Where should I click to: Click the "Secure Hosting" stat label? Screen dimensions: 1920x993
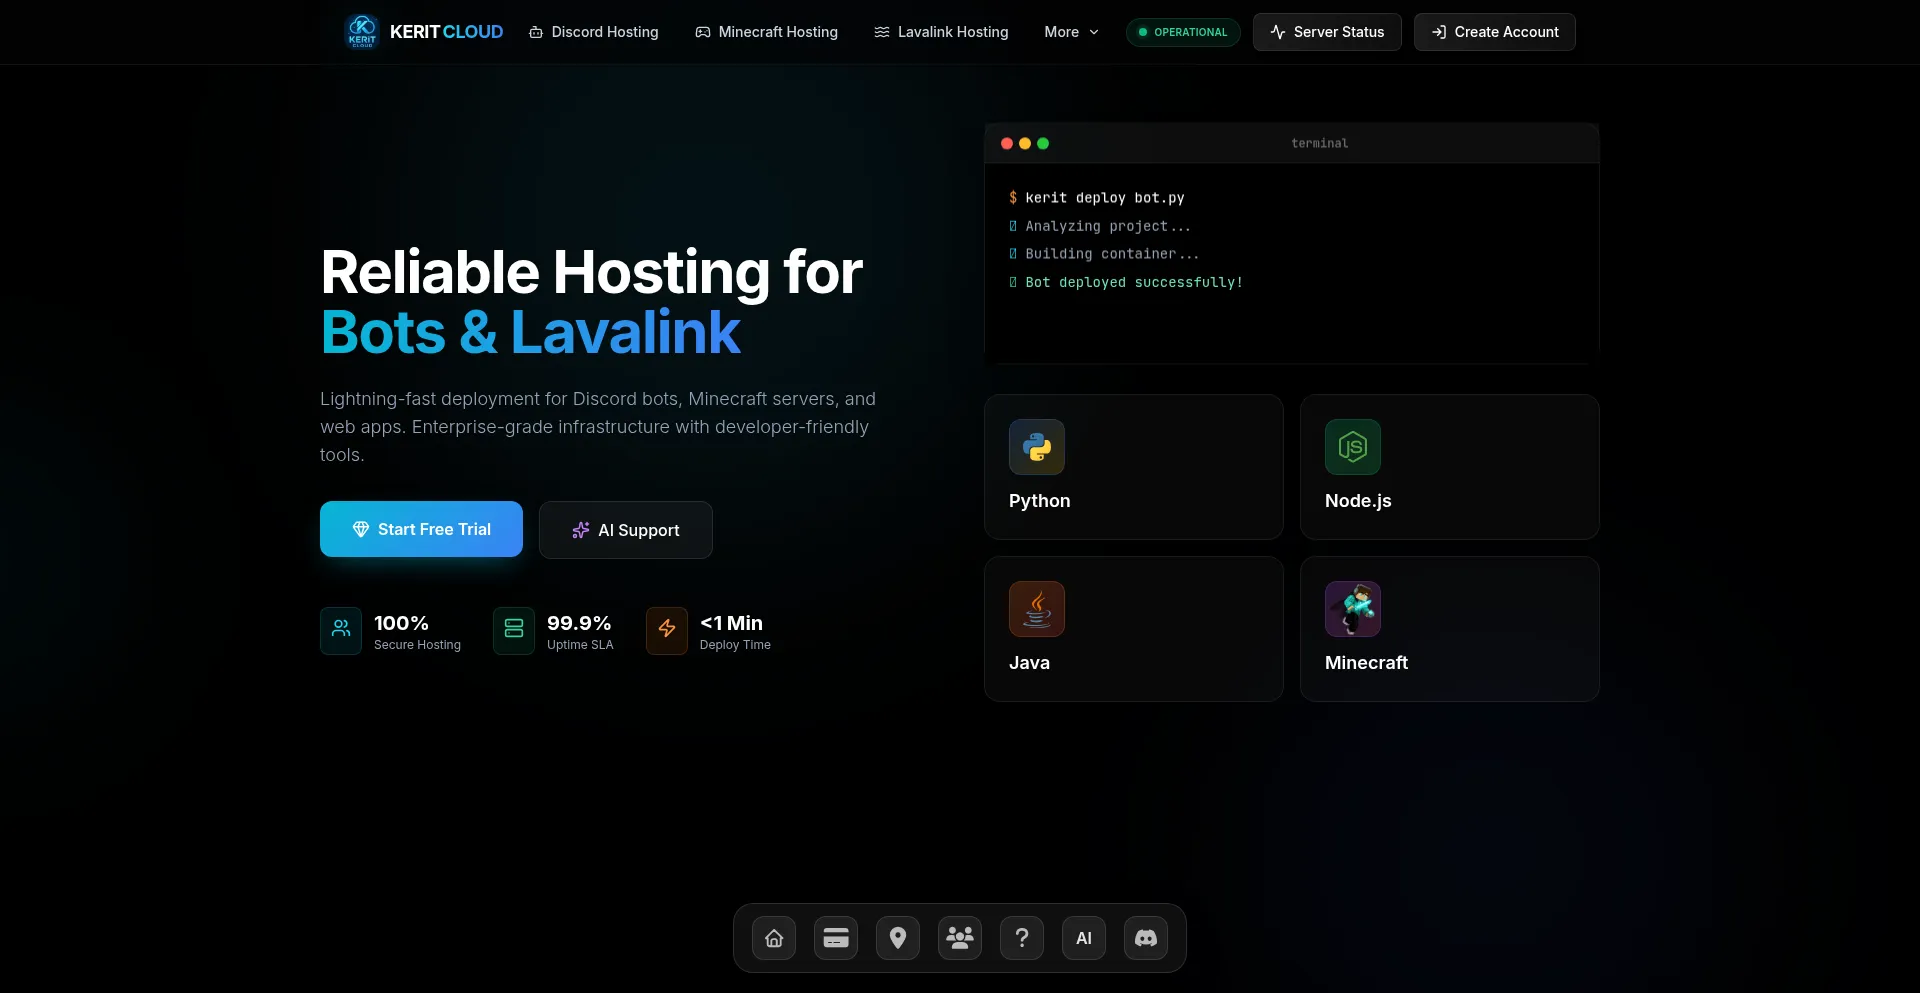[417, 645]
